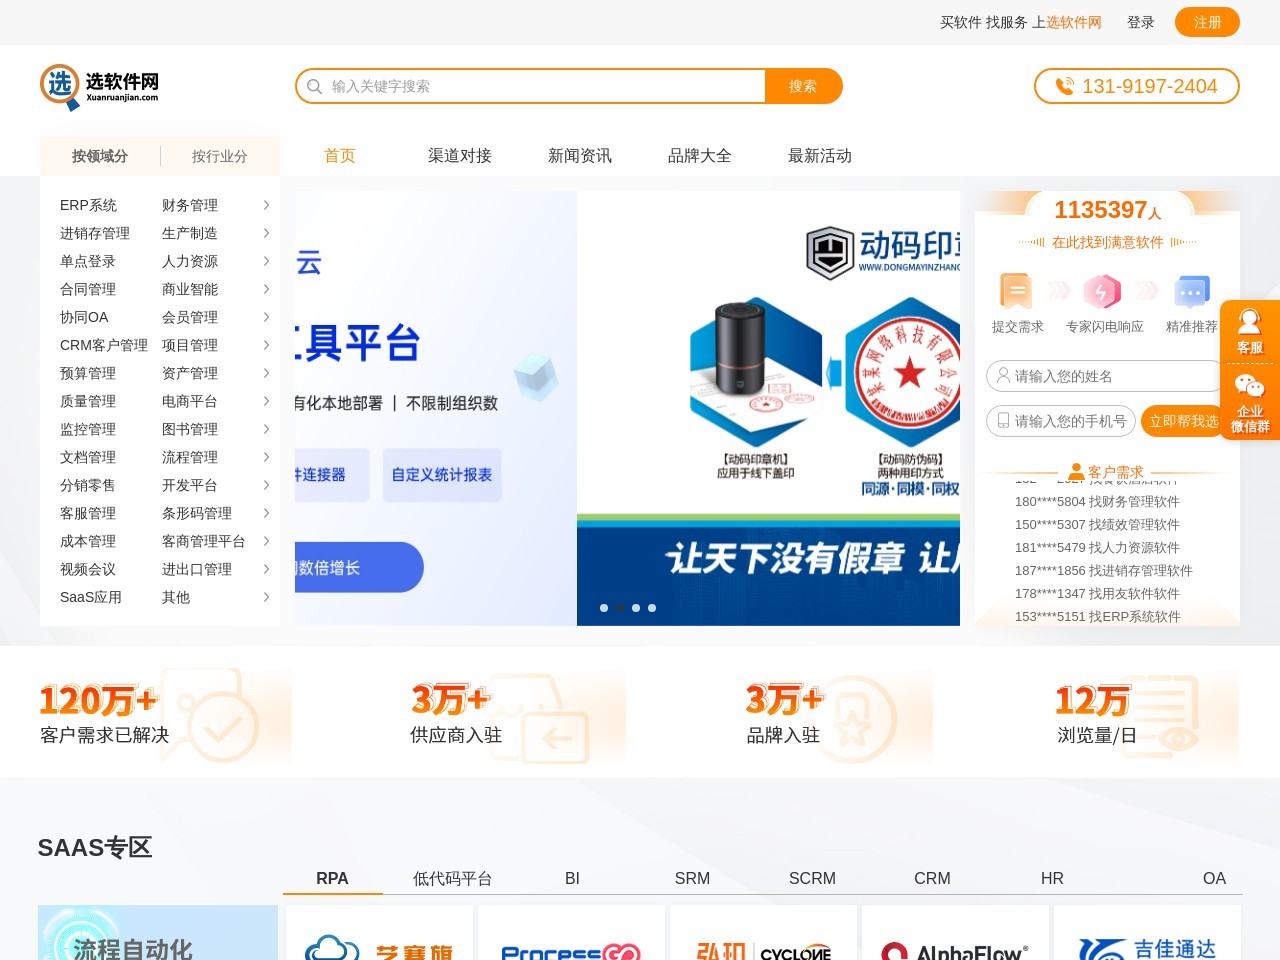The height and width of the screenshot is (960, 1280).
Task: Click the 注册 button
Action: (1207, 22)
